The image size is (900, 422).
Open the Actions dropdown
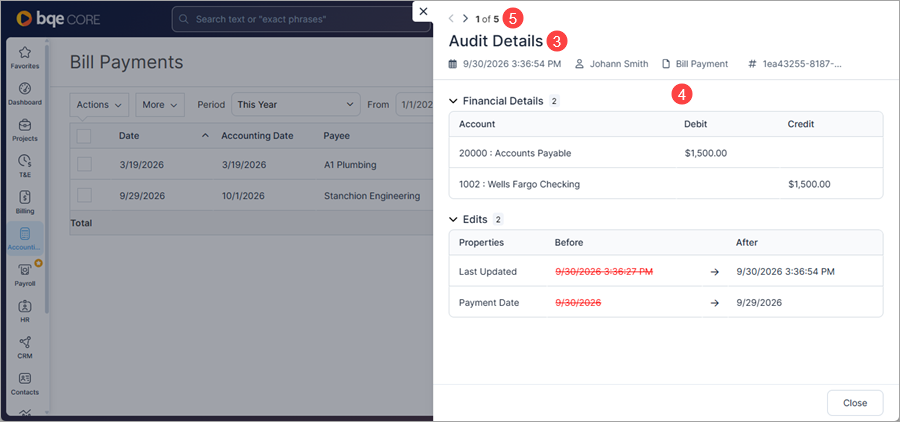[99, 104]
